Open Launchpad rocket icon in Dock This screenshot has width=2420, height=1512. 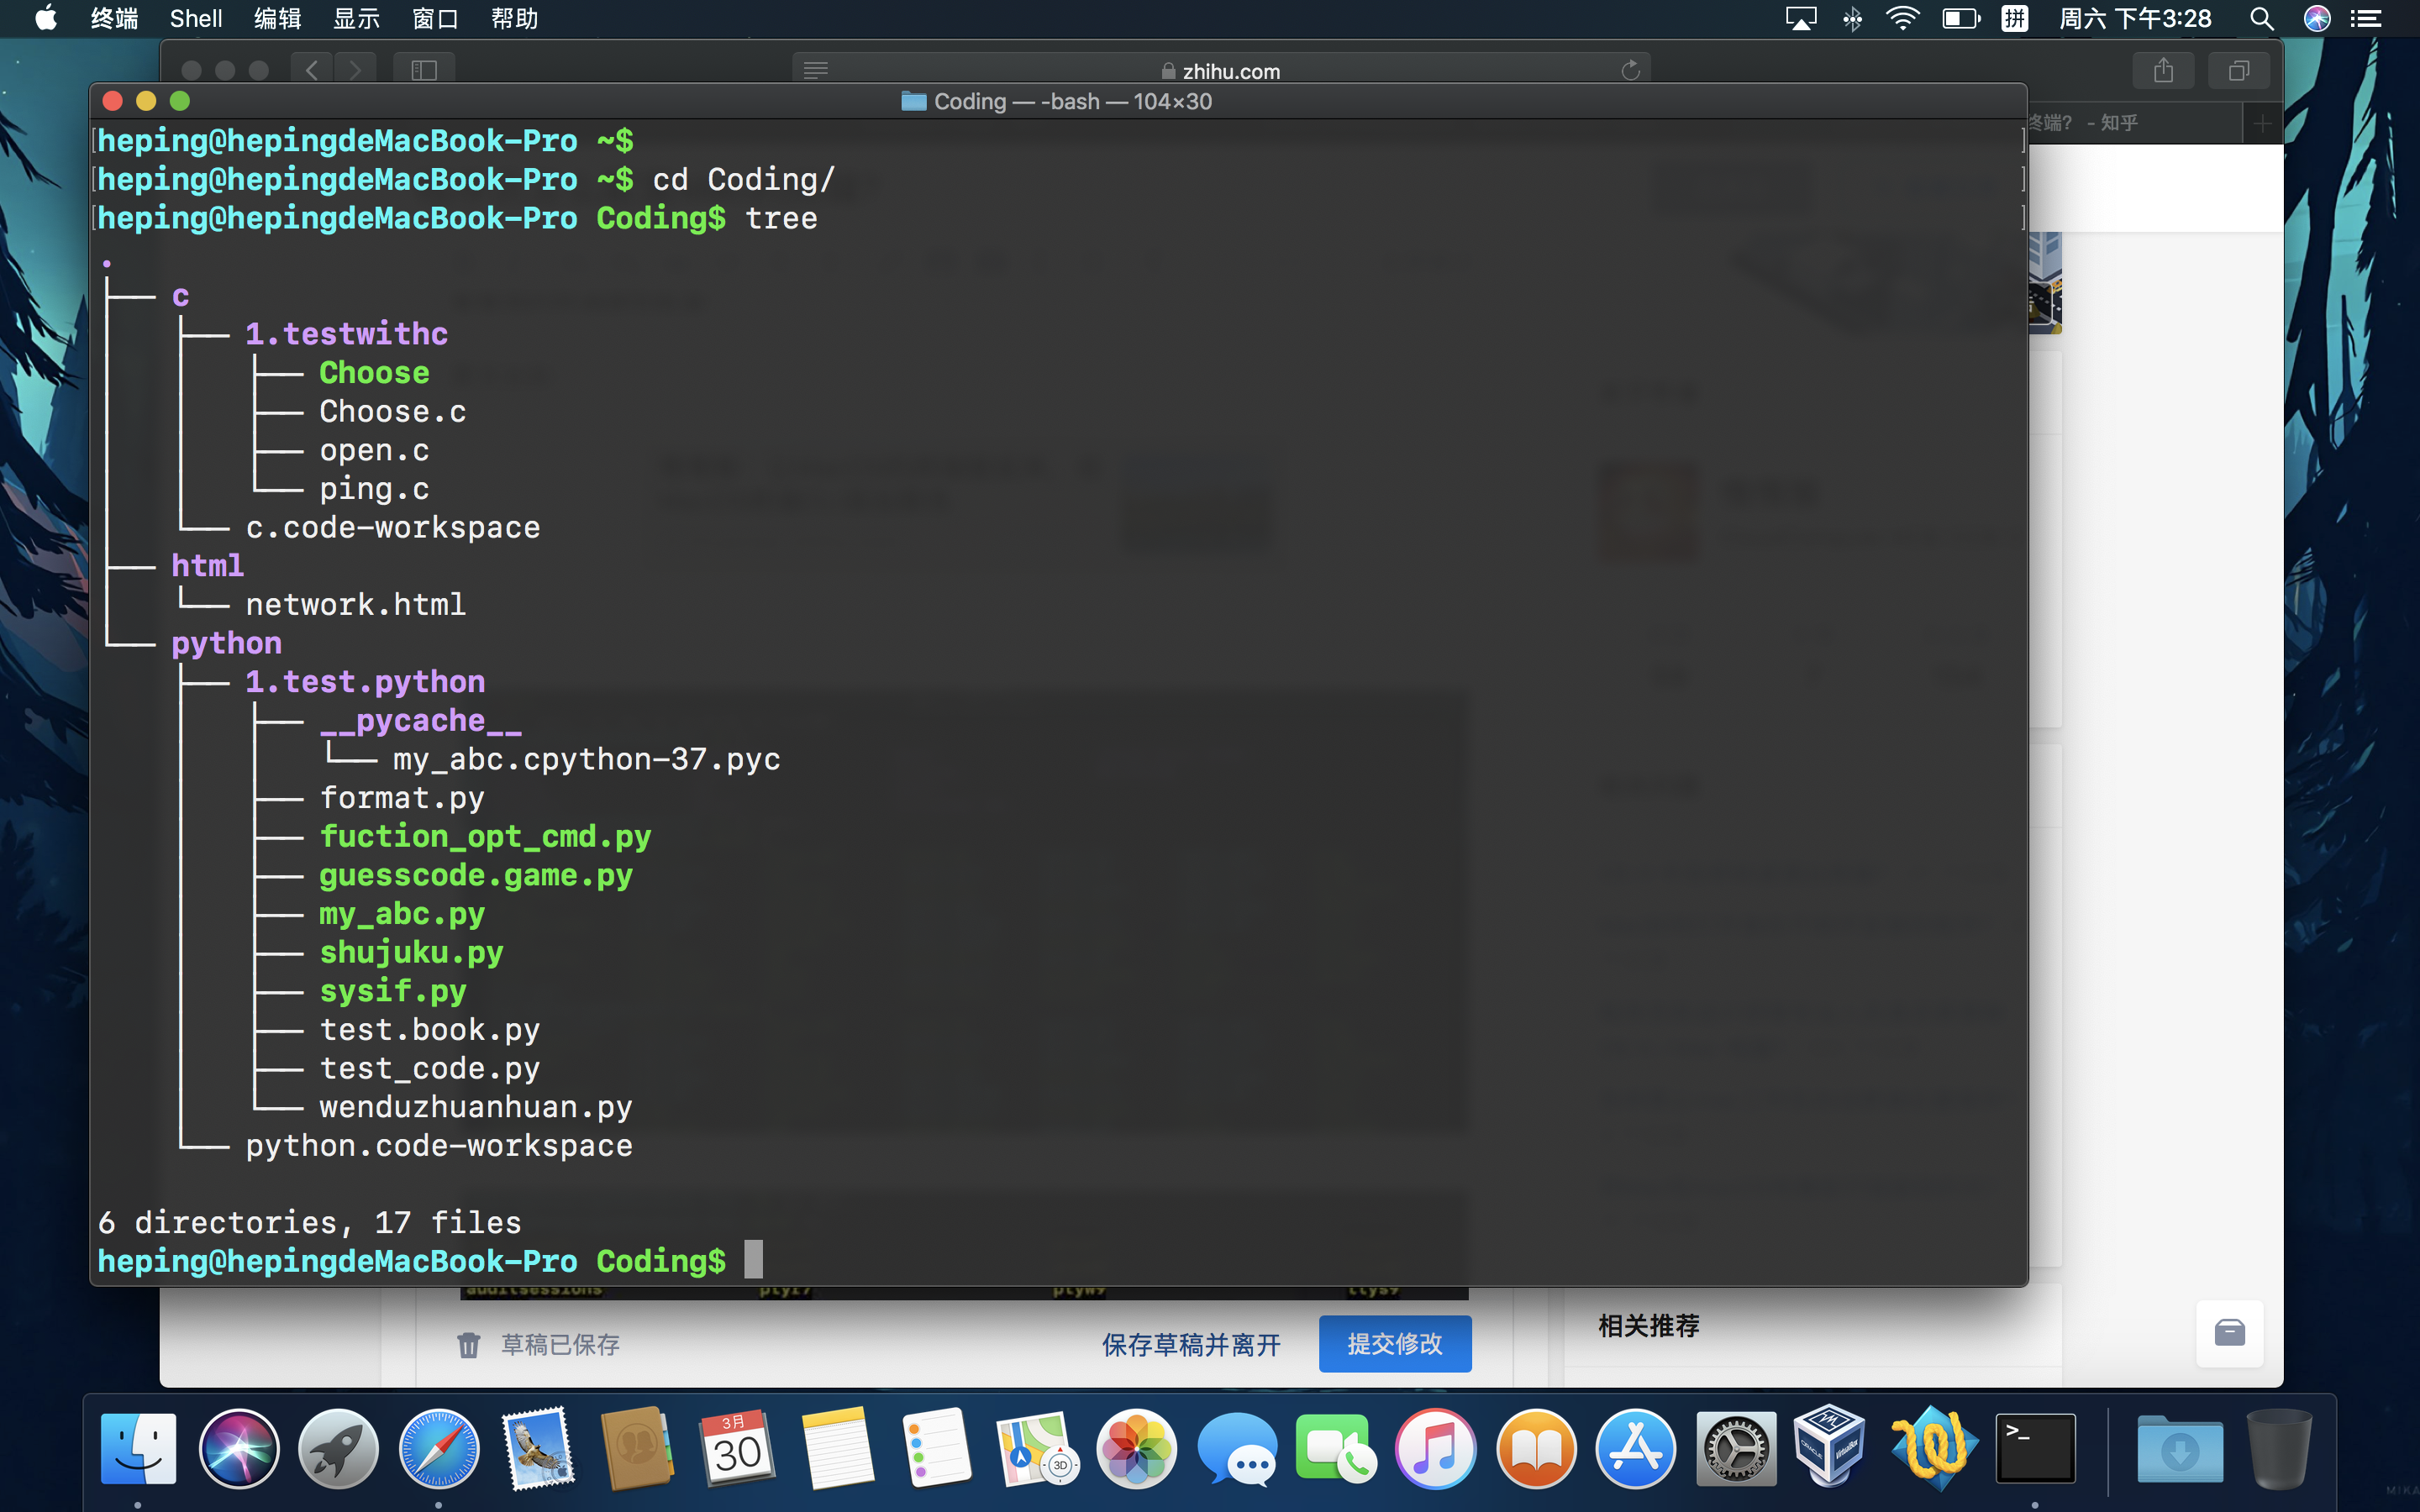tap(338, 1448)
